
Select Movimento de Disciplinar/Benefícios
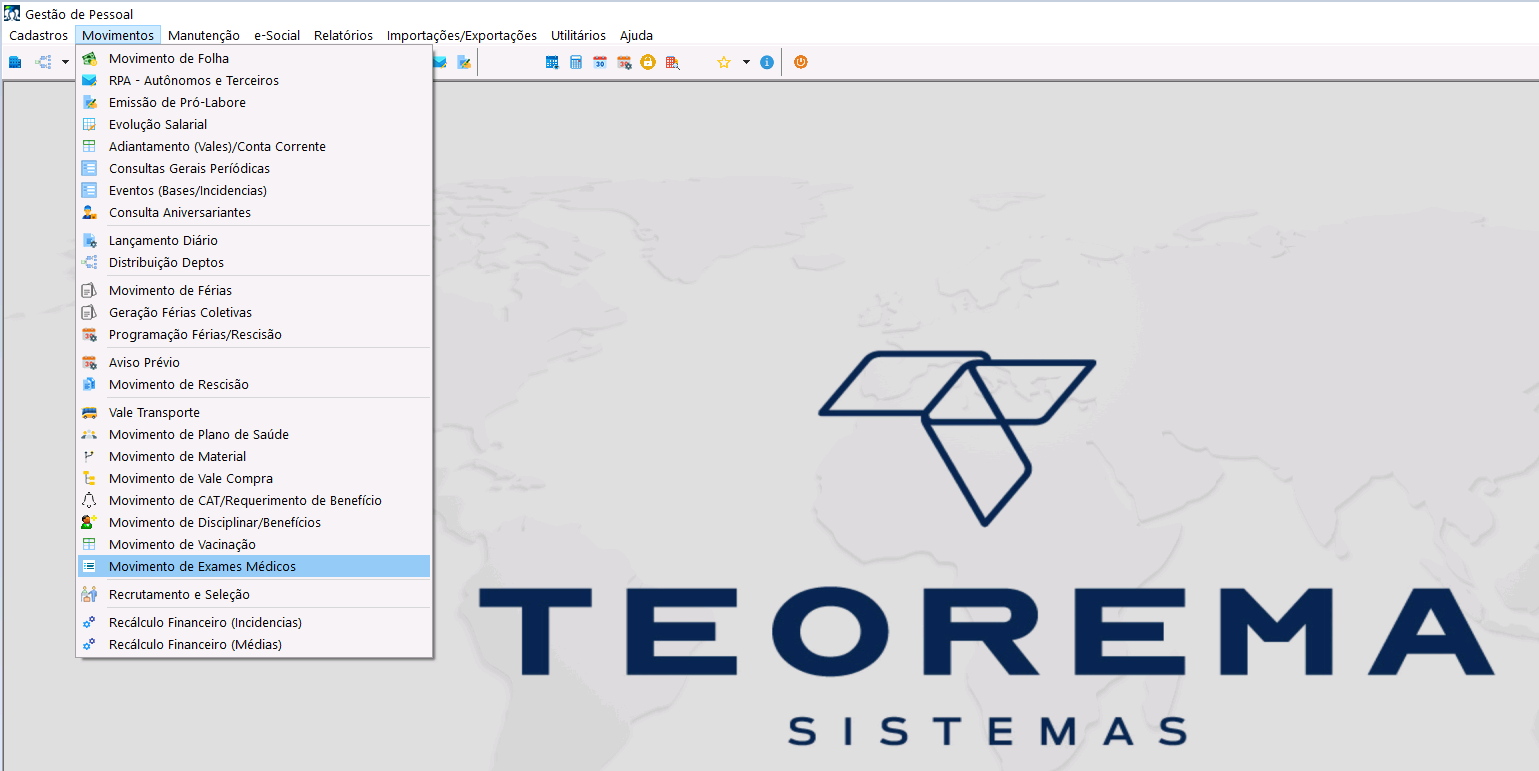click(254, 523)
